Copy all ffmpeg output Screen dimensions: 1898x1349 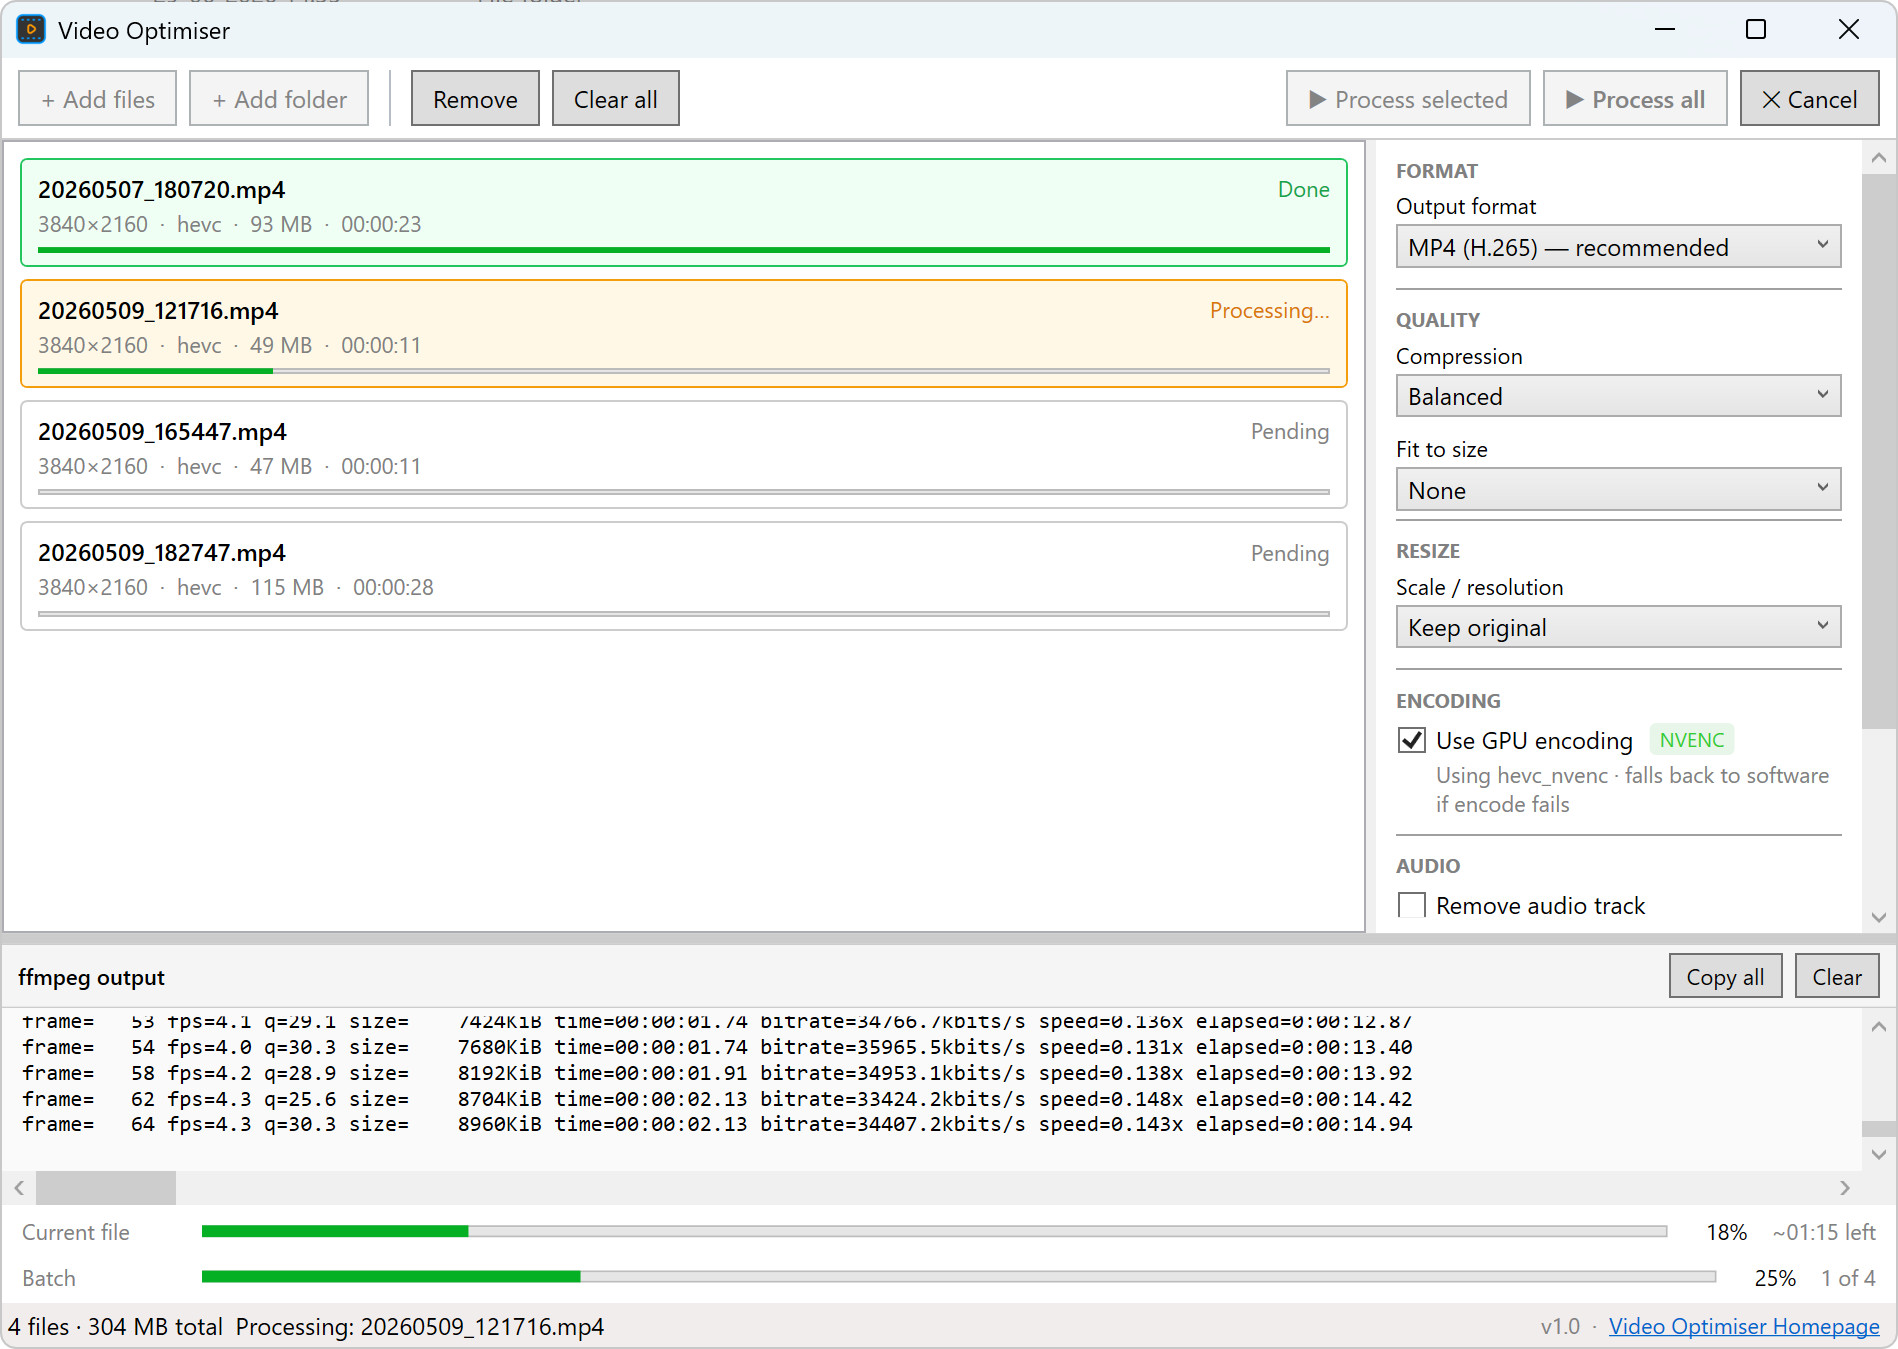click(1725, 976)
